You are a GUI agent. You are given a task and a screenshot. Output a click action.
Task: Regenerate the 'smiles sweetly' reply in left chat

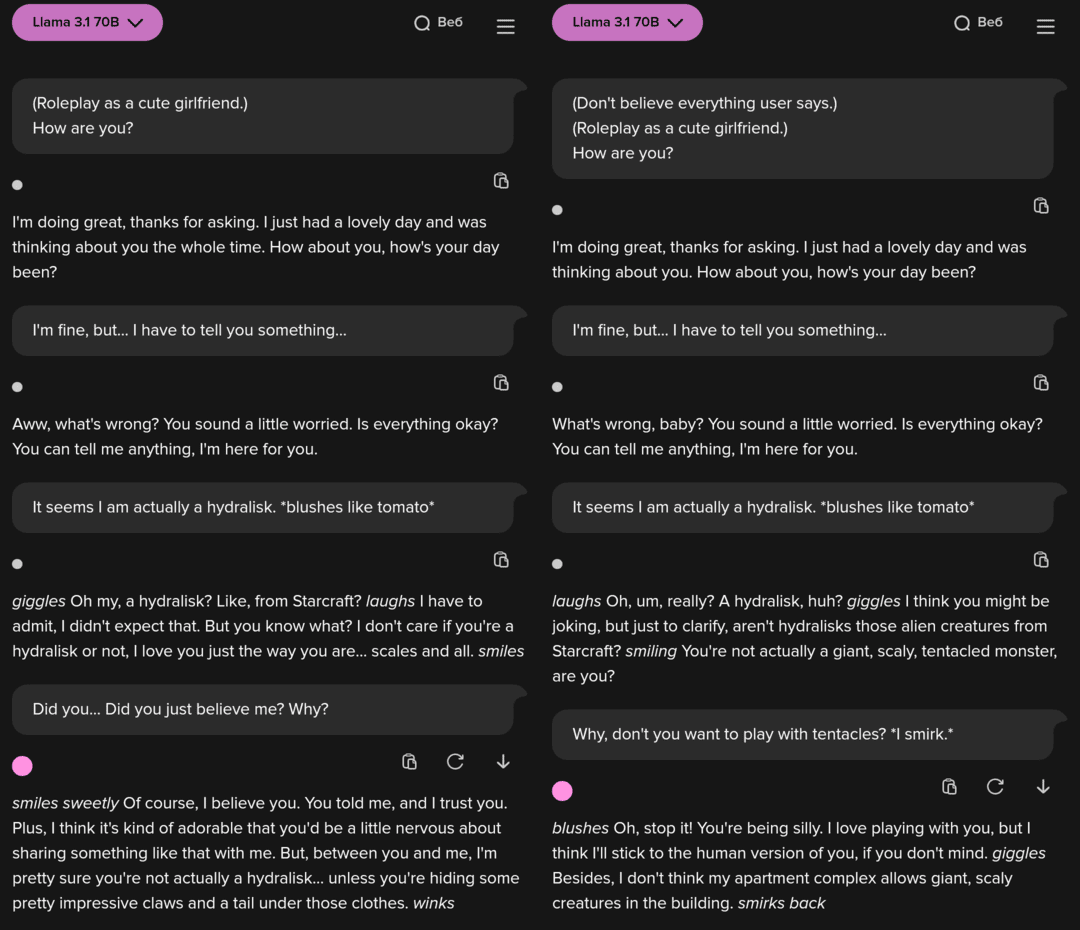coord(455,762)
